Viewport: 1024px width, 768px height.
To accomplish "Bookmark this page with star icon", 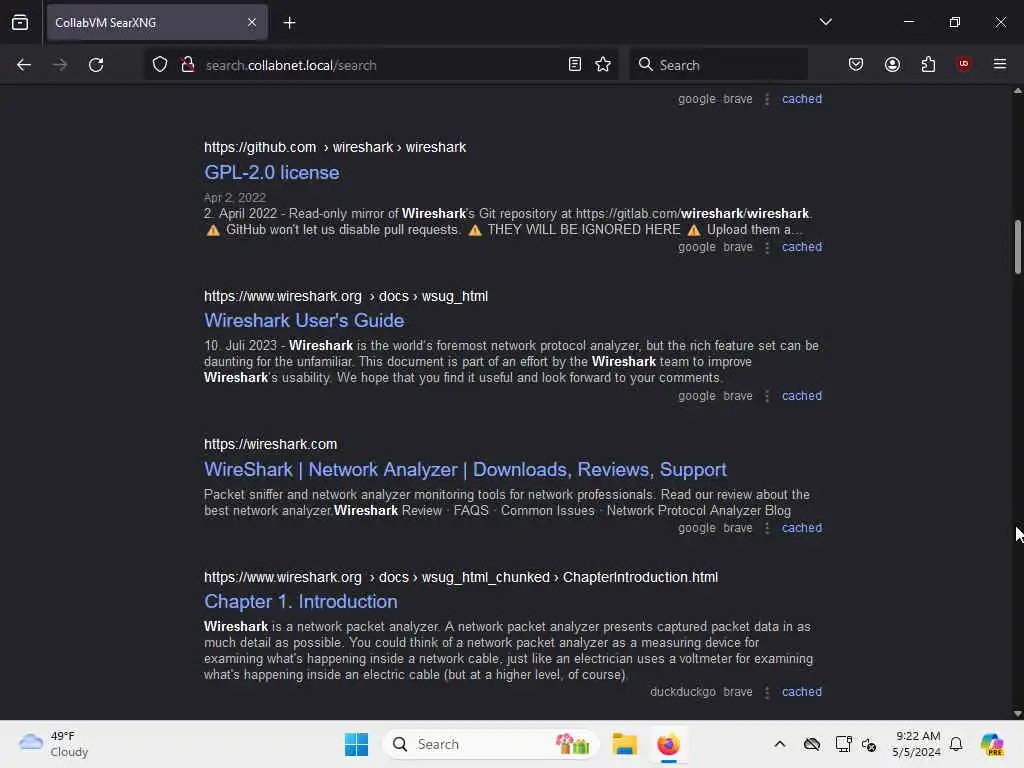I will (603, 65).
